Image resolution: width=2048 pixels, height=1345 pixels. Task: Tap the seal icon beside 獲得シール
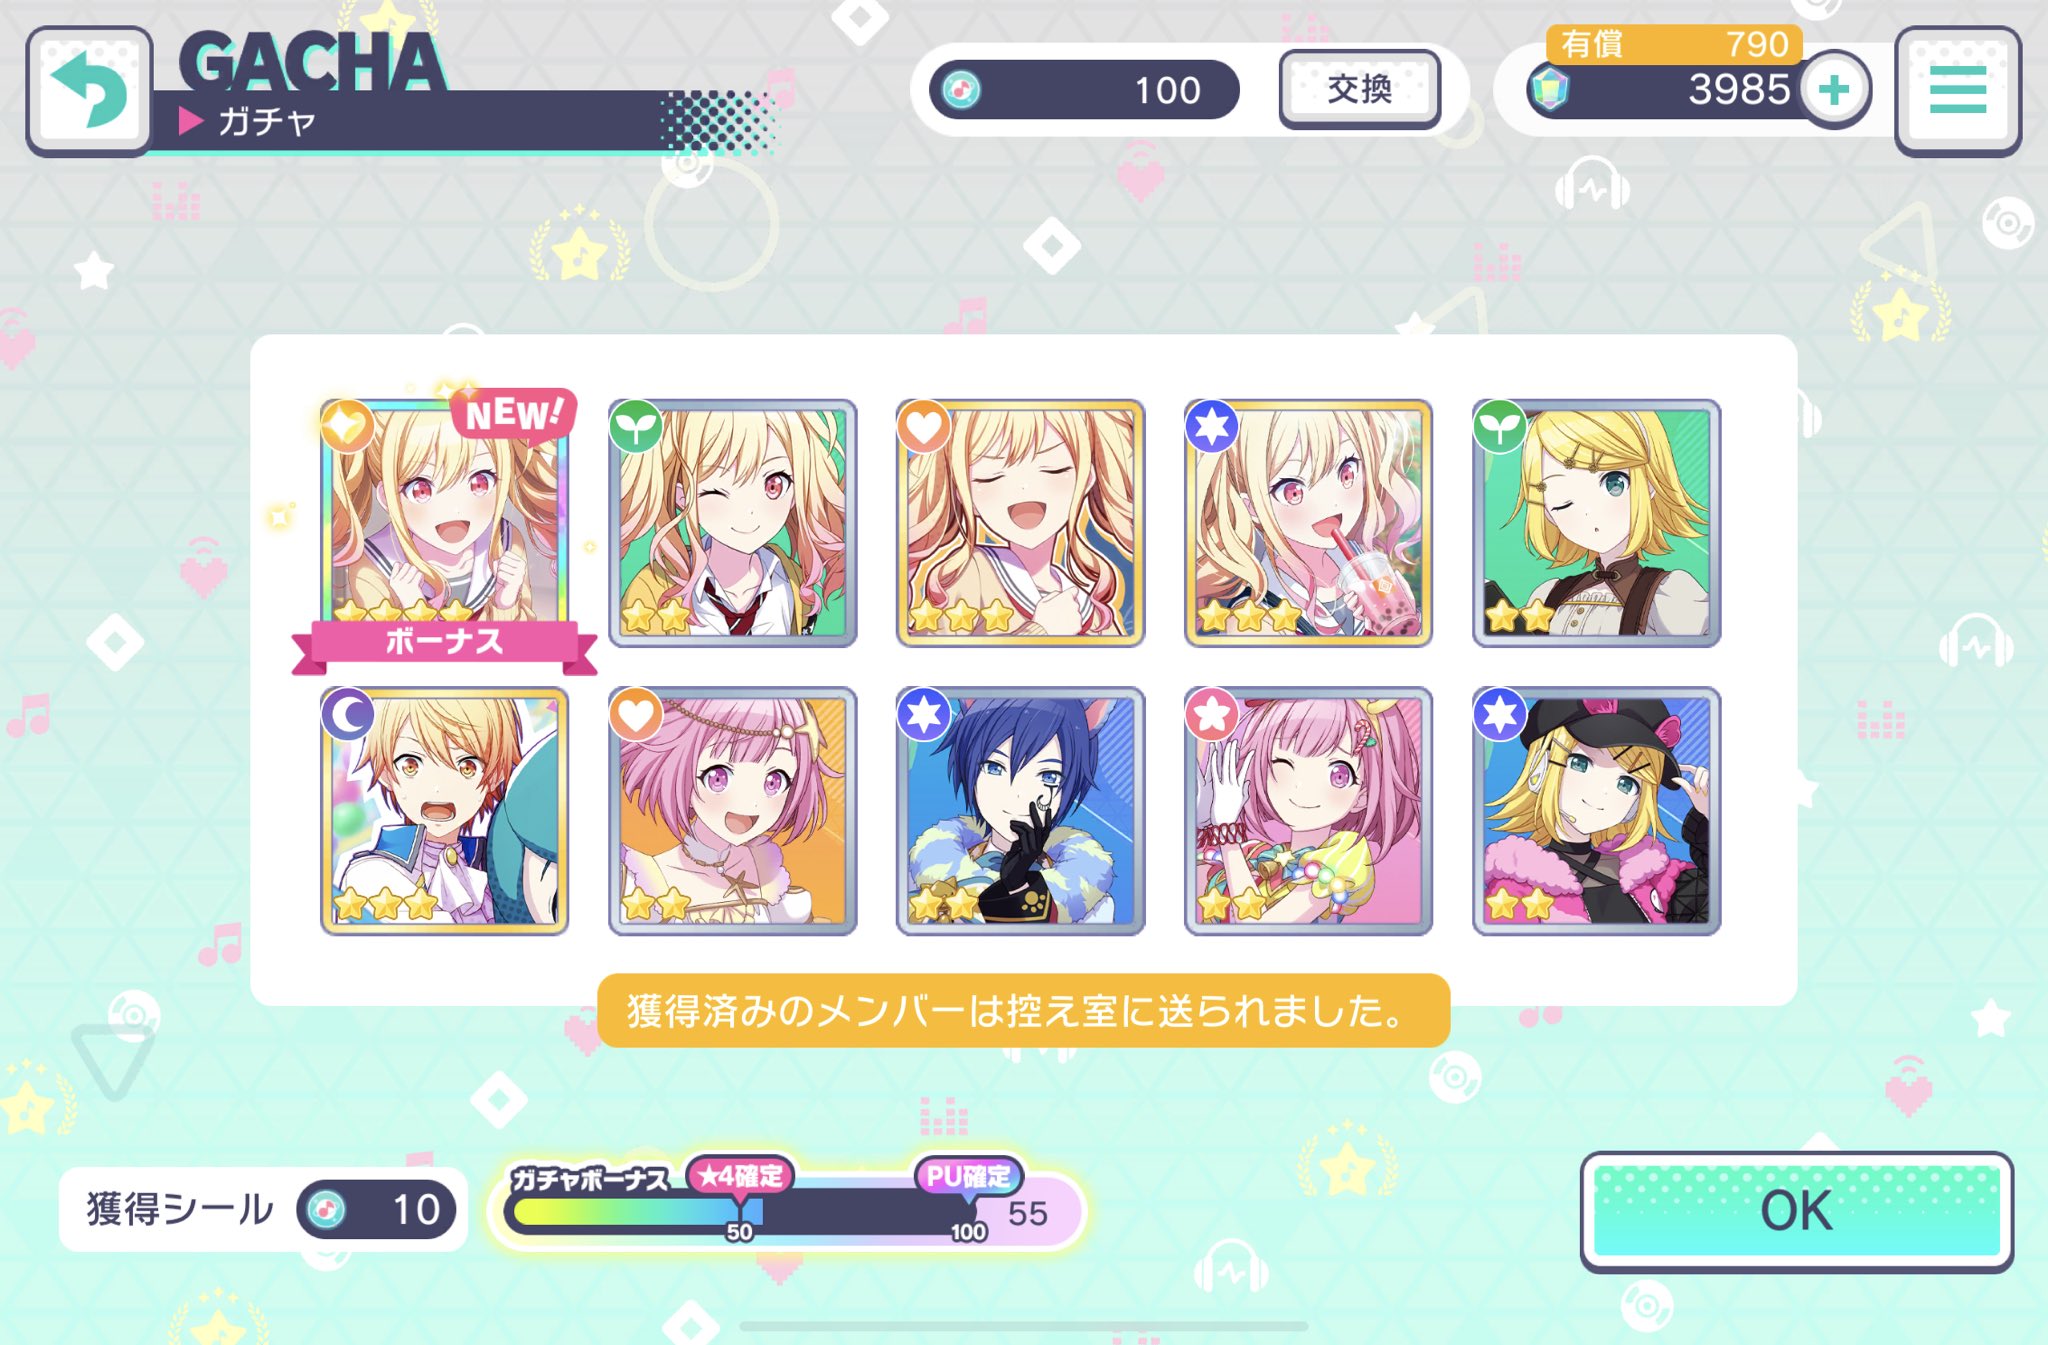[x=326, y=1210]
